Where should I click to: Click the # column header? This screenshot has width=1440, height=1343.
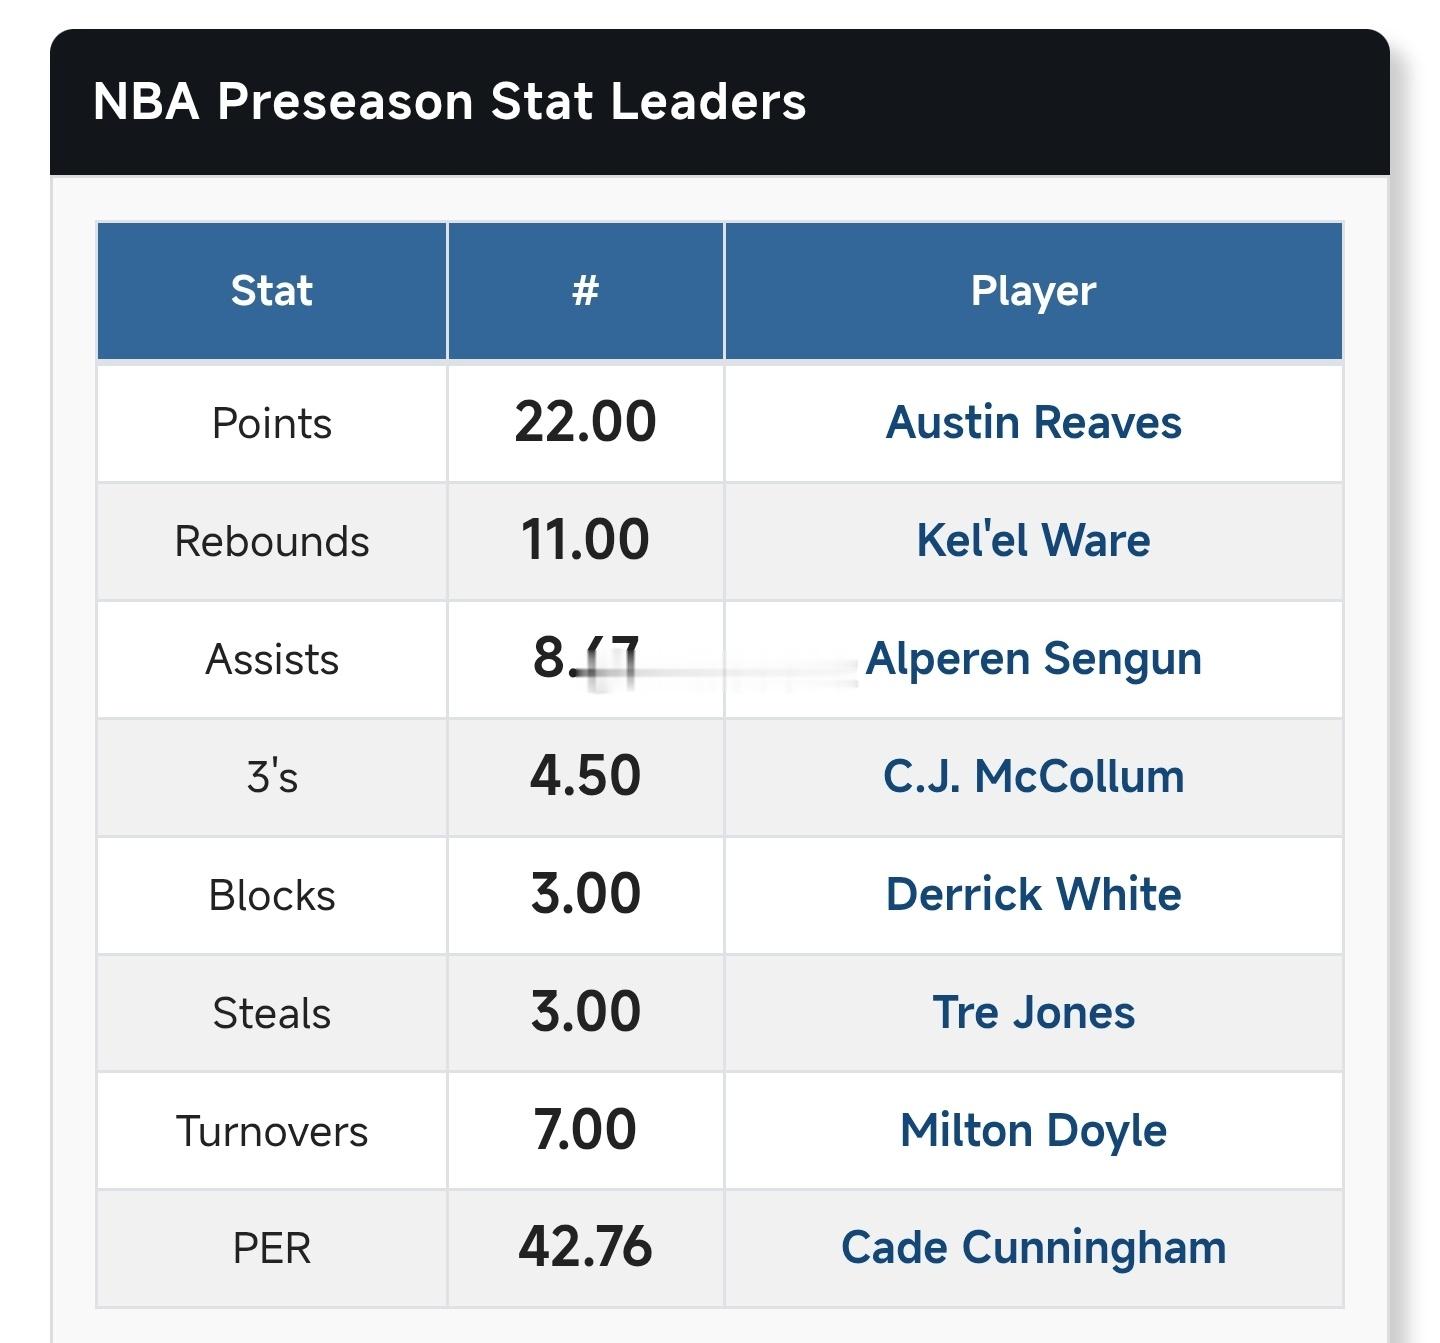coord(585,291)
